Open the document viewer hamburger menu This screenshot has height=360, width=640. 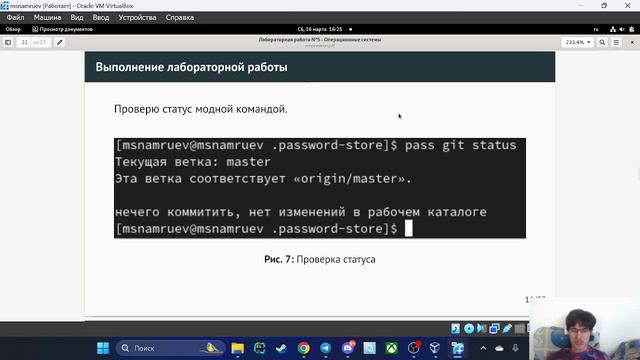click(616, 42)
